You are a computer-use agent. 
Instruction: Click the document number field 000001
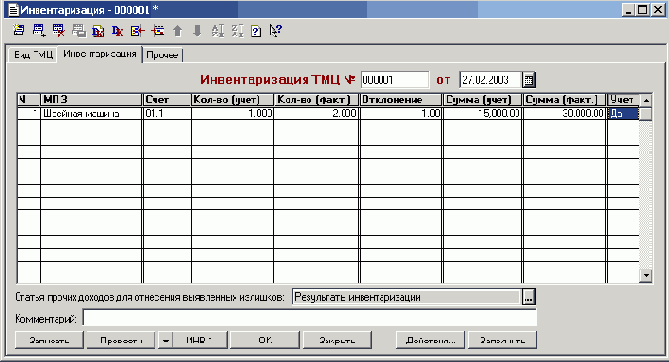(x=395, y=80)
